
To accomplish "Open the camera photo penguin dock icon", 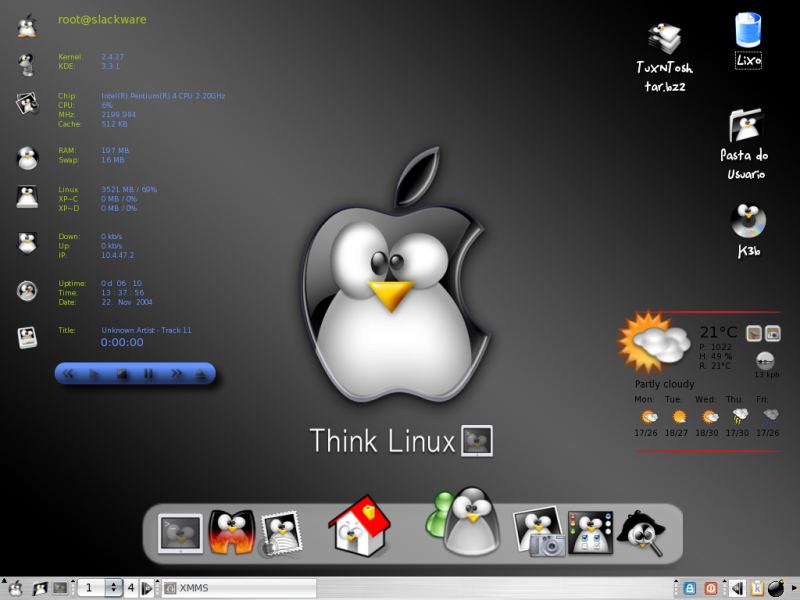I will point(538,532).
